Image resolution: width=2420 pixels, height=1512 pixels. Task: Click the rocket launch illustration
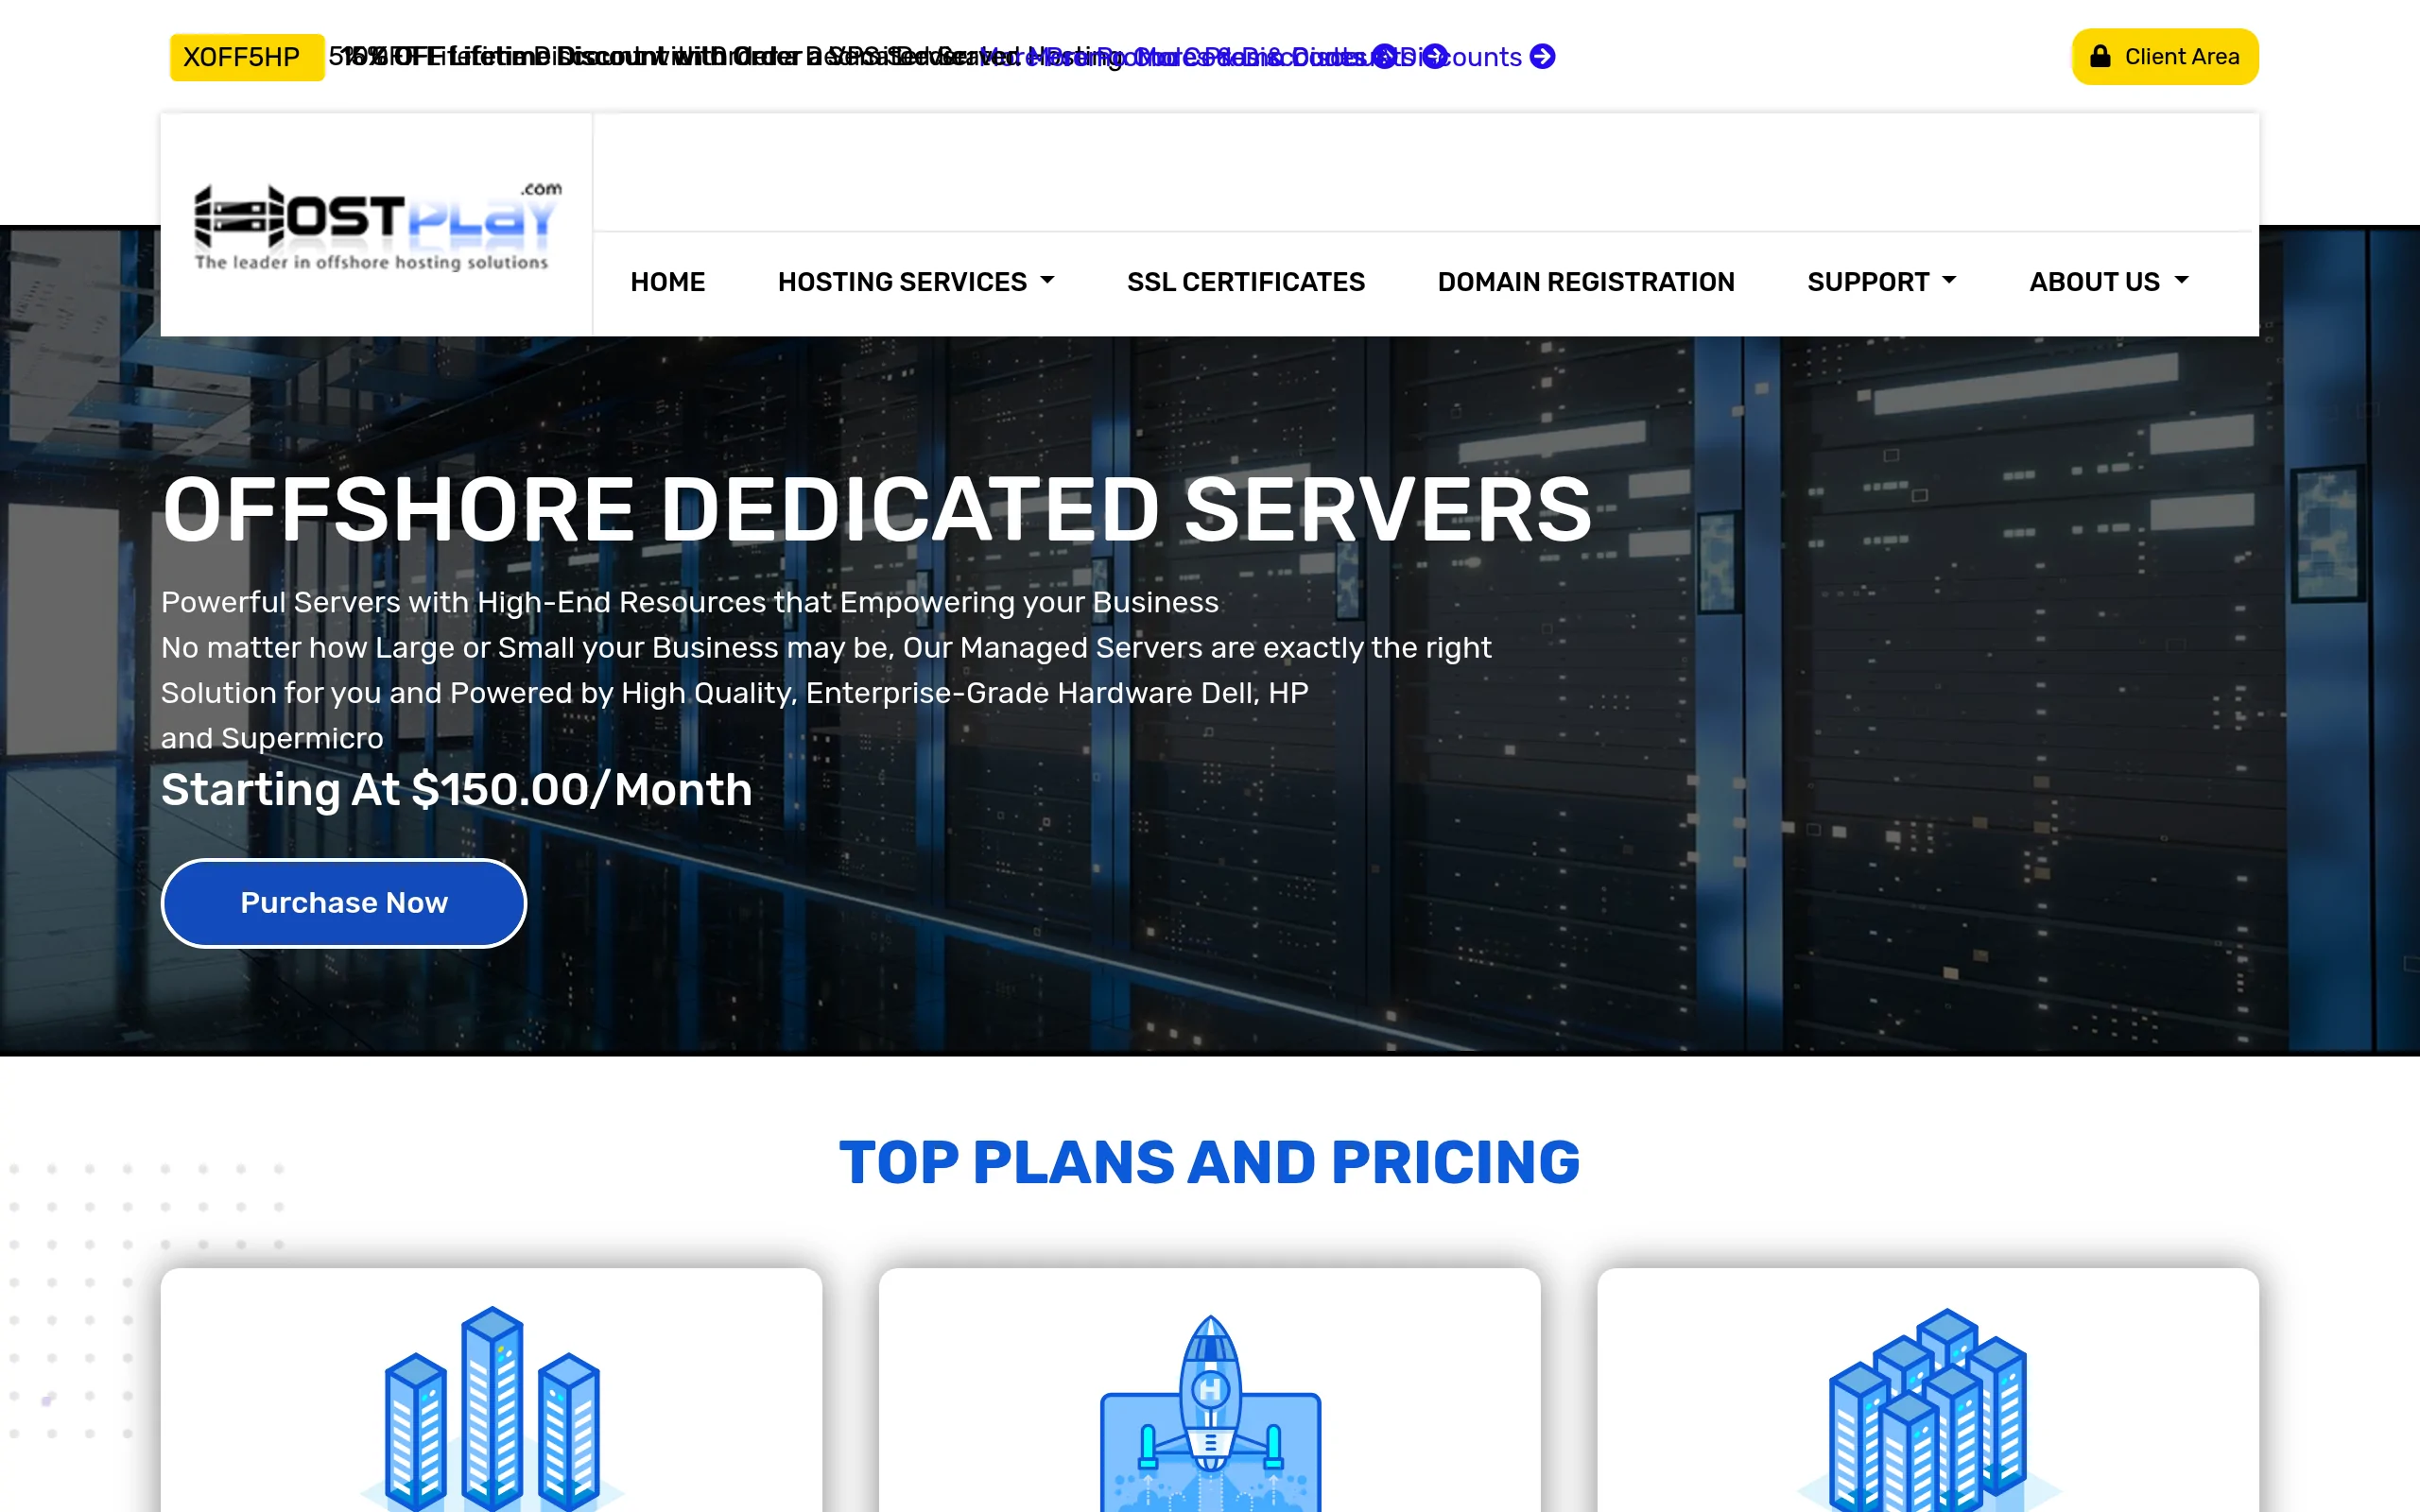(1210, 1412)
